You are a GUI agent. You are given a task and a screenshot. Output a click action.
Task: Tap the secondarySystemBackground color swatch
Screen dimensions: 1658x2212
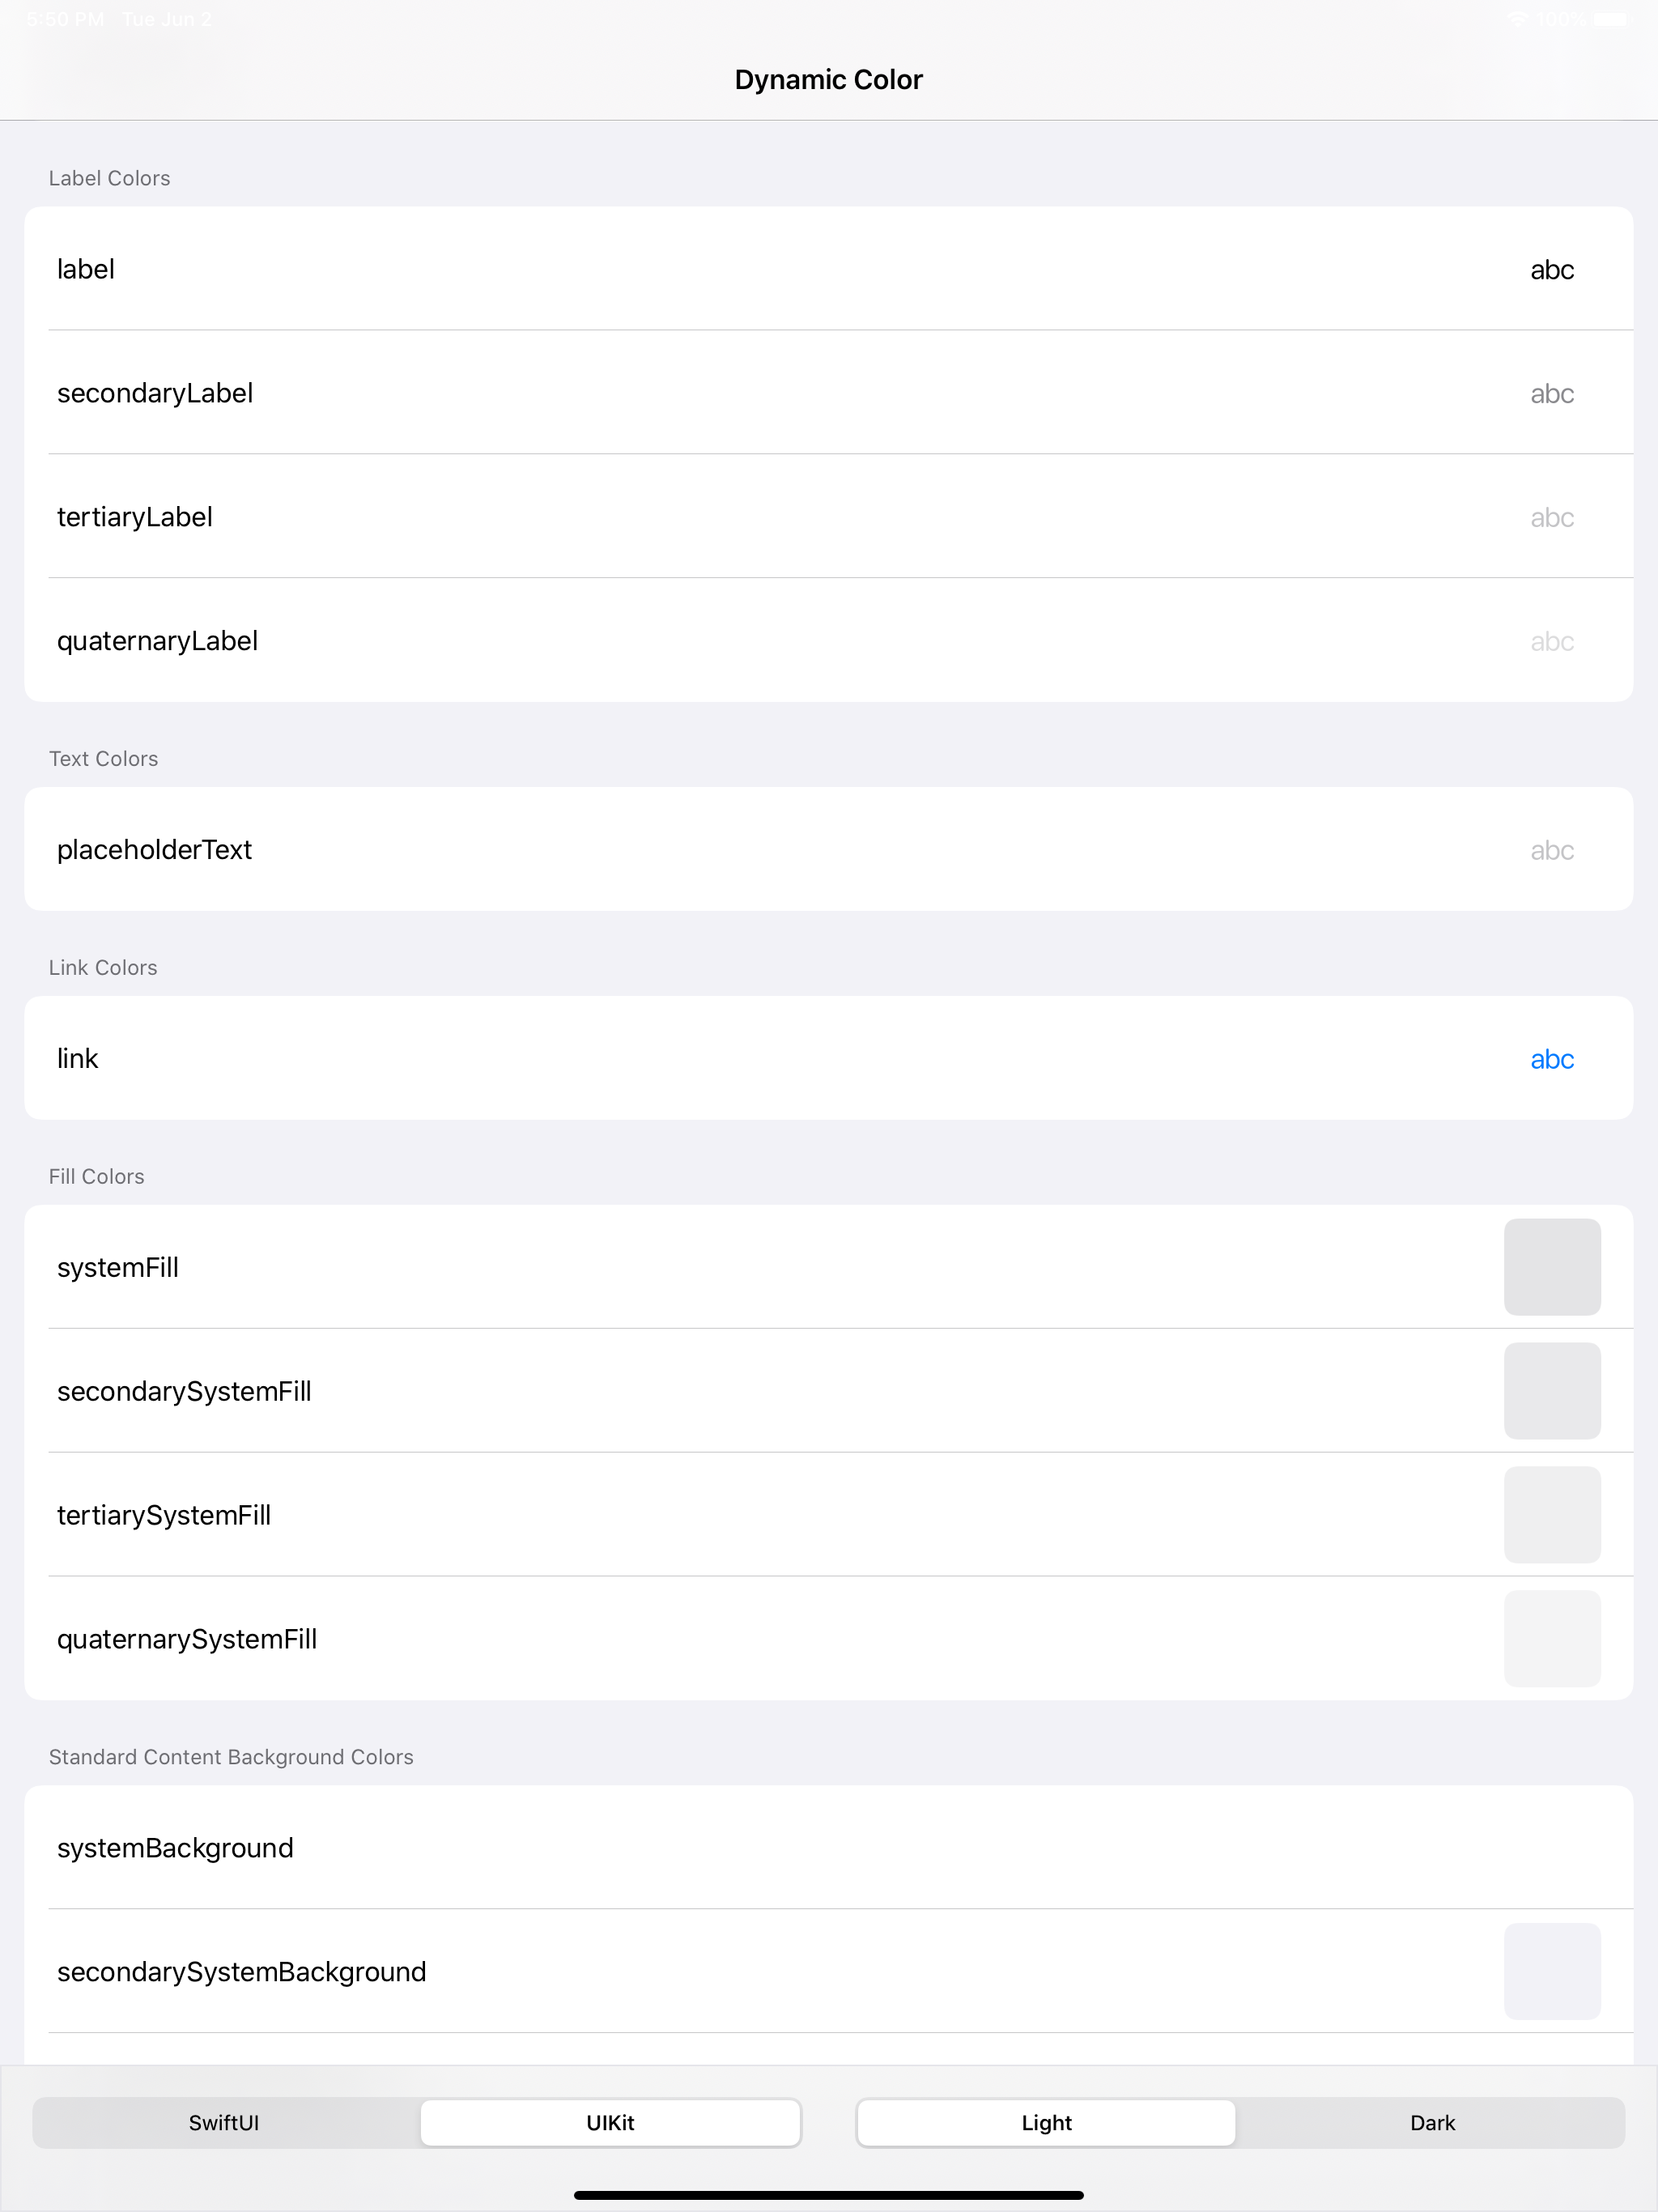pyautogui.click(x=1551, y=1971)
